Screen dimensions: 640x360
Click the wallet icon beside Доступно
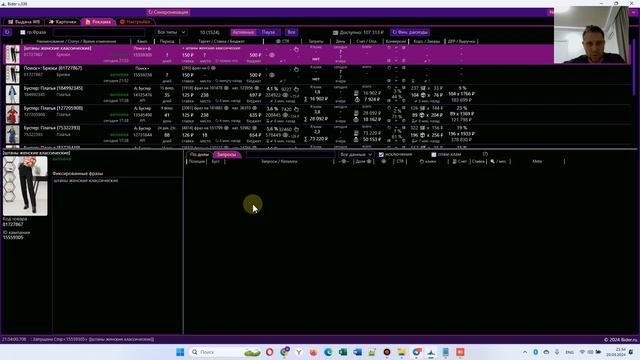pyautogui.click(x=335, y=32)
